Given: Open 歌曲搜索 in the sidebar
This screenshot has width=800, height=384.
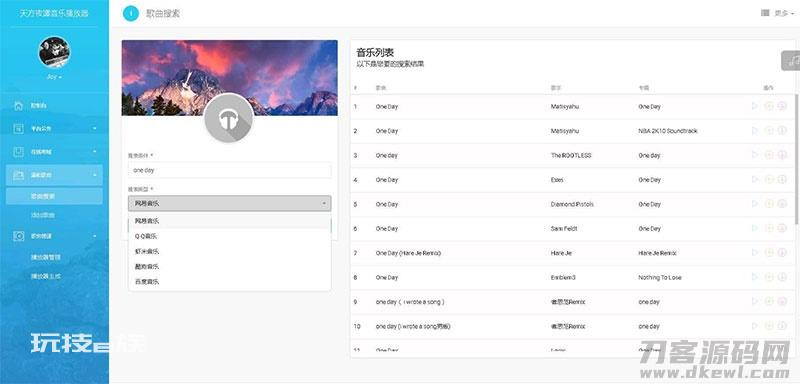Looking at the screenshot, I should [x=54, y=196].
